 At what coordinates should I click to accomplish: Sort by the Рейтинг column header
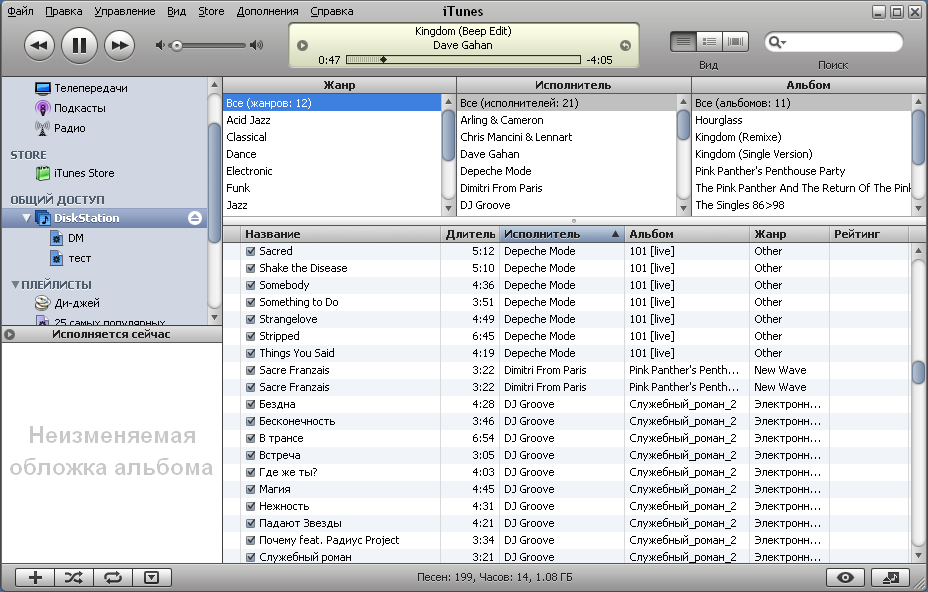pos(869,234)
